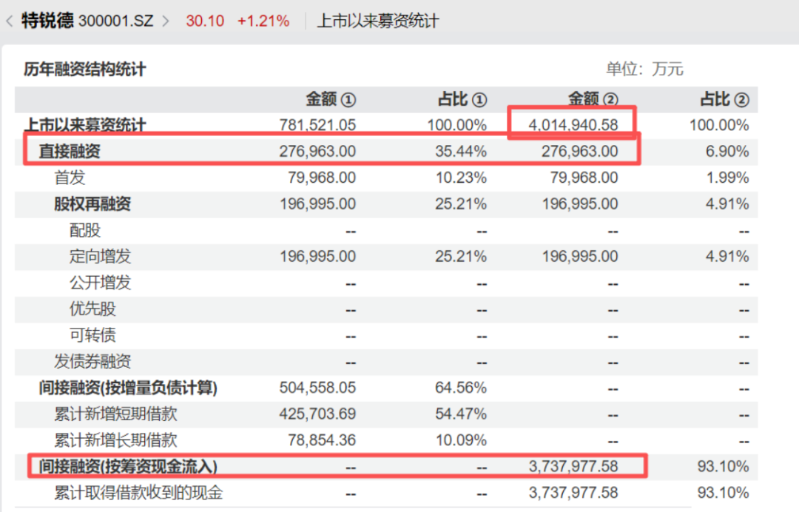Click the total value 4,014,940.58

coord(575,125)
